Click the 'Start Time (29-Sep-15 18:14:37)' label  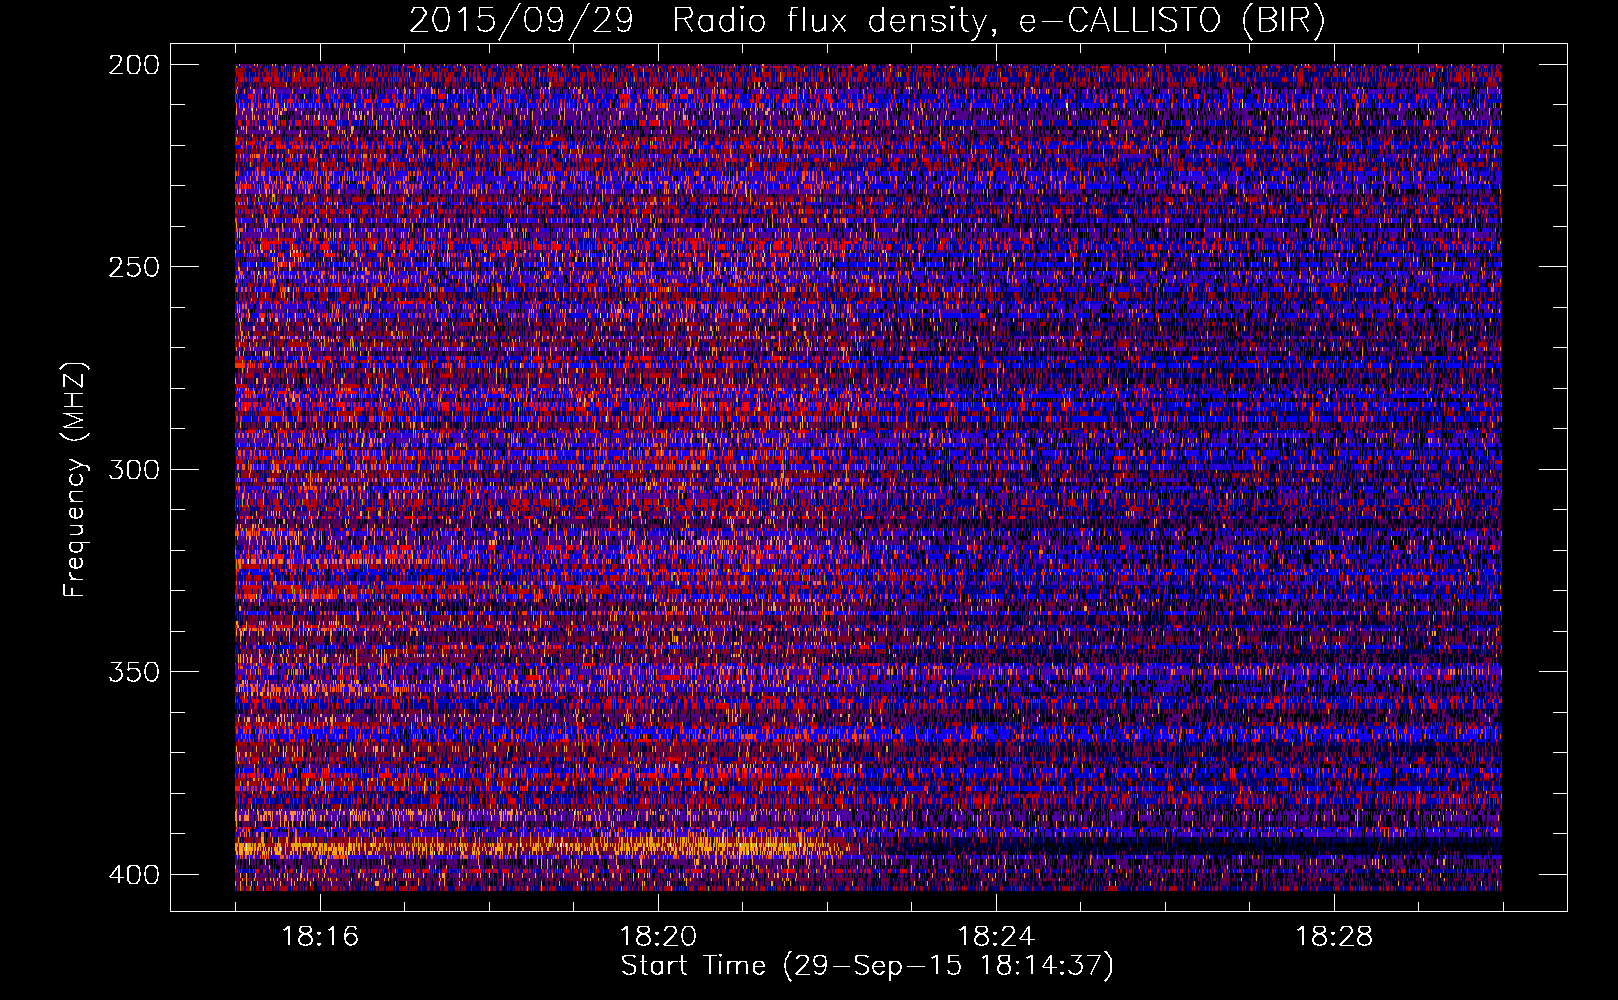[x=867, y=966]
